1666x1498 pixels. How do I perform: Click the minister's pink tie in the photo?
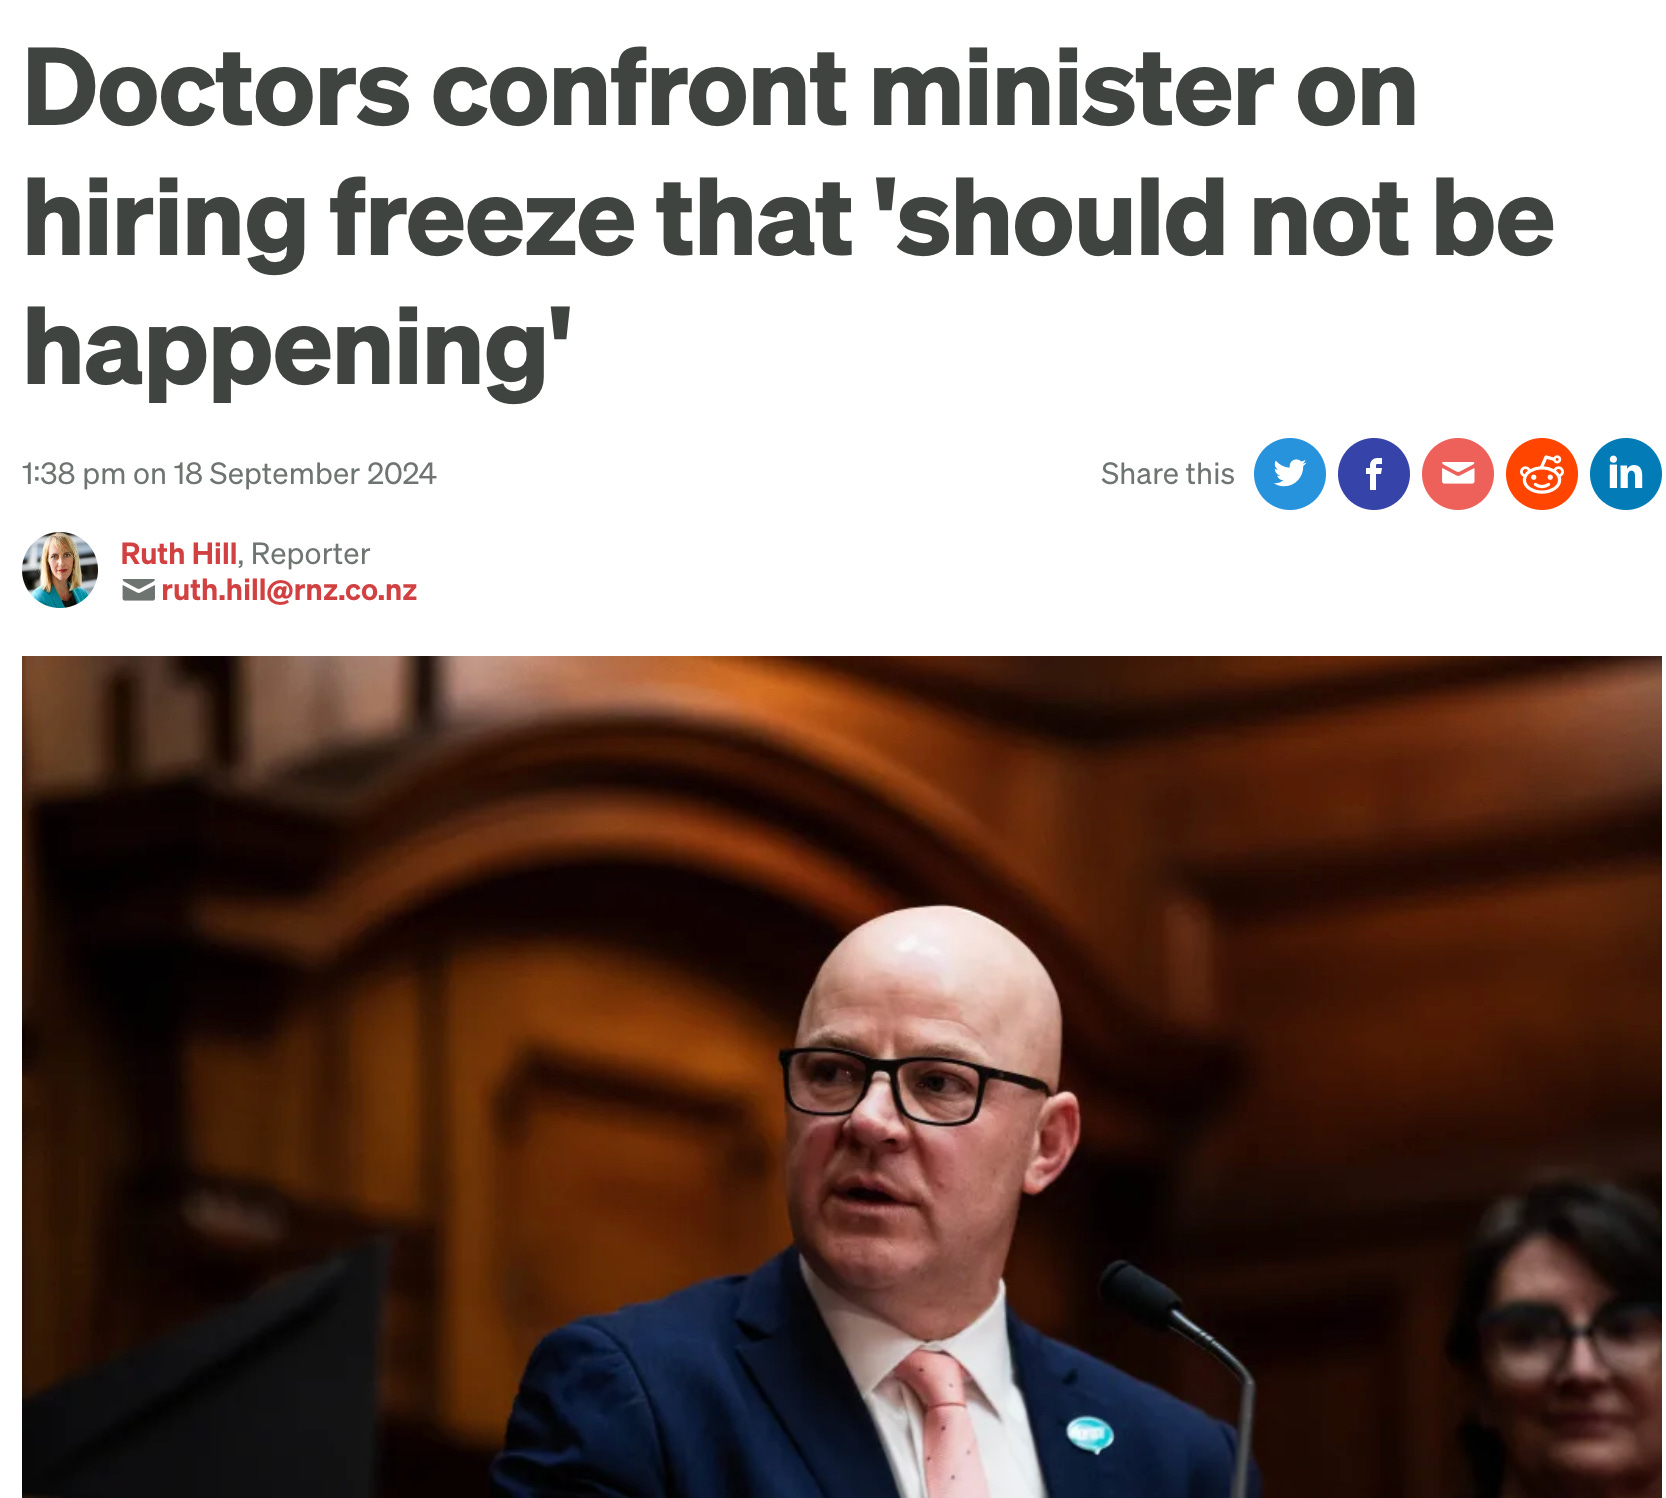[941, 1422]
